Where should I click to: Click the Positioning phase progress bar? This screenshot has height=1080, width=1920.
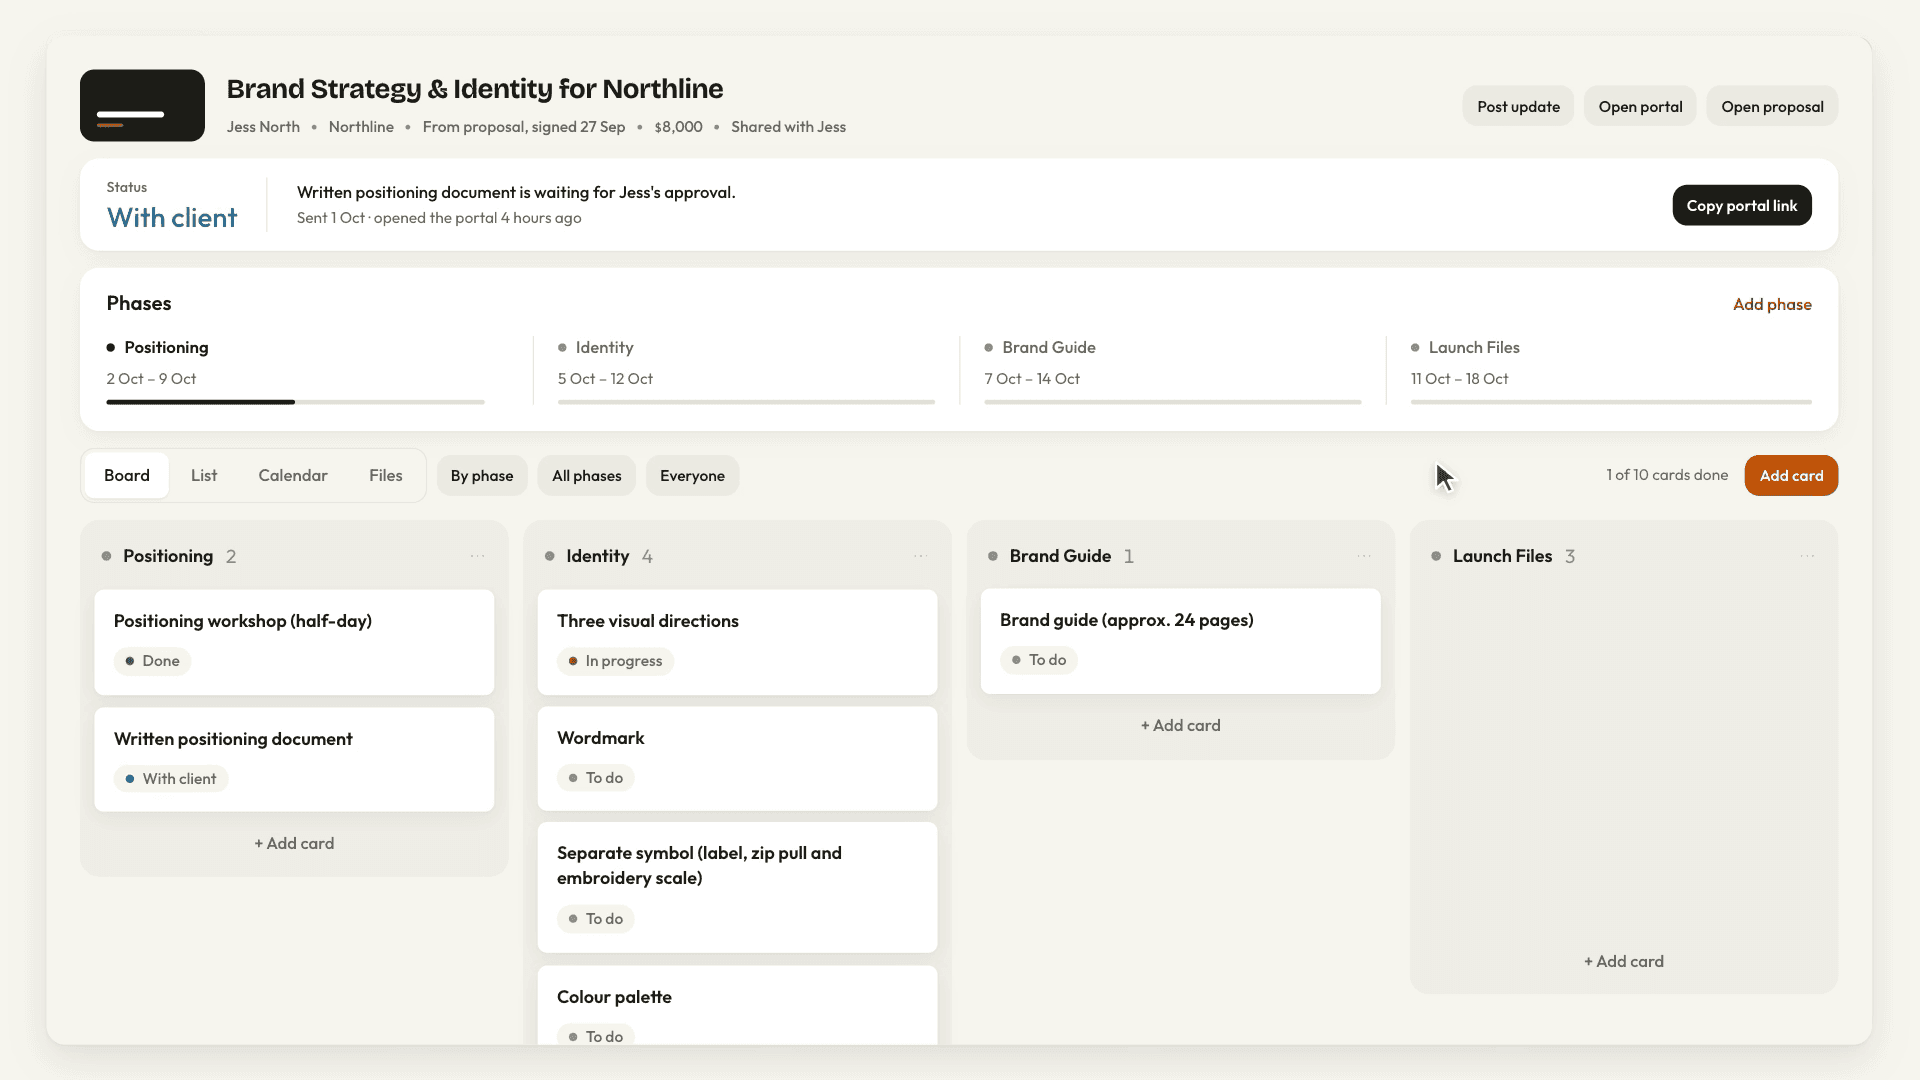295,402
